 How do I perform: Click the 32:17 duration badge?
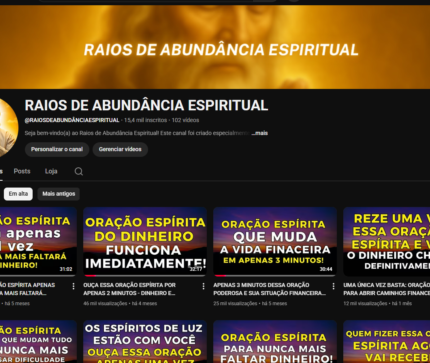(196, 269)
